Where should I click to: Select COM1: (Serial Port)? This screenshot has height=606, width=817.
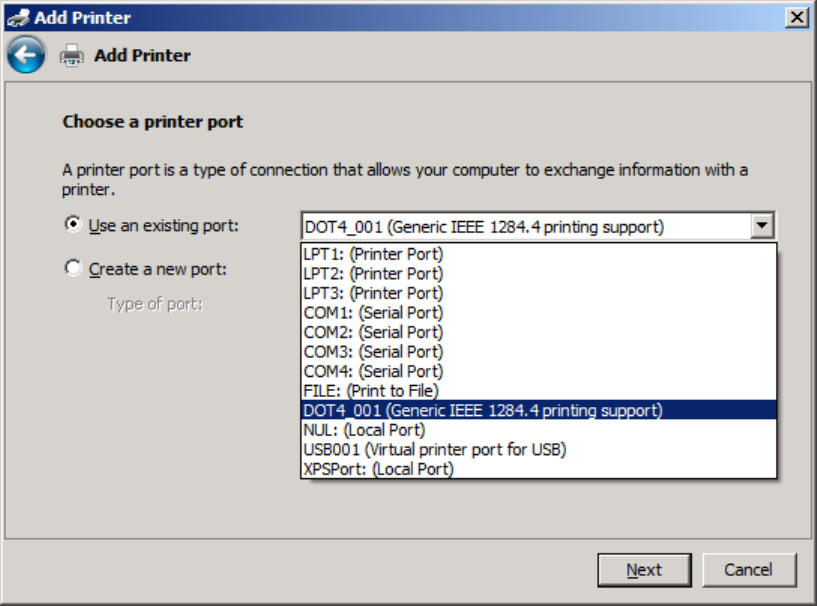373,313
